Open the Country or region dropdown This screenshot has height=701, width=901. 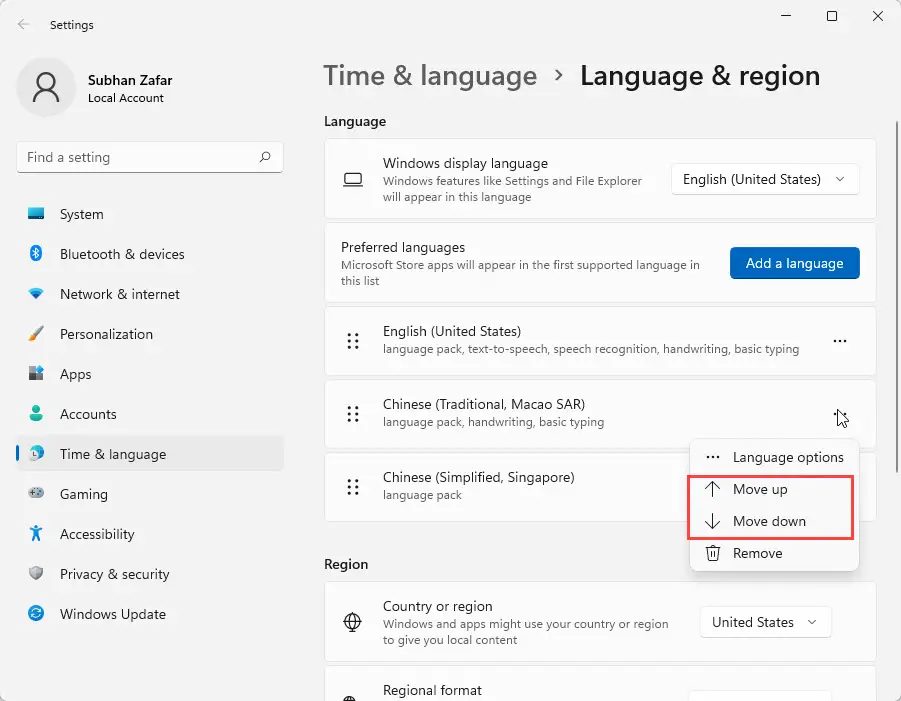coord(765,622)
